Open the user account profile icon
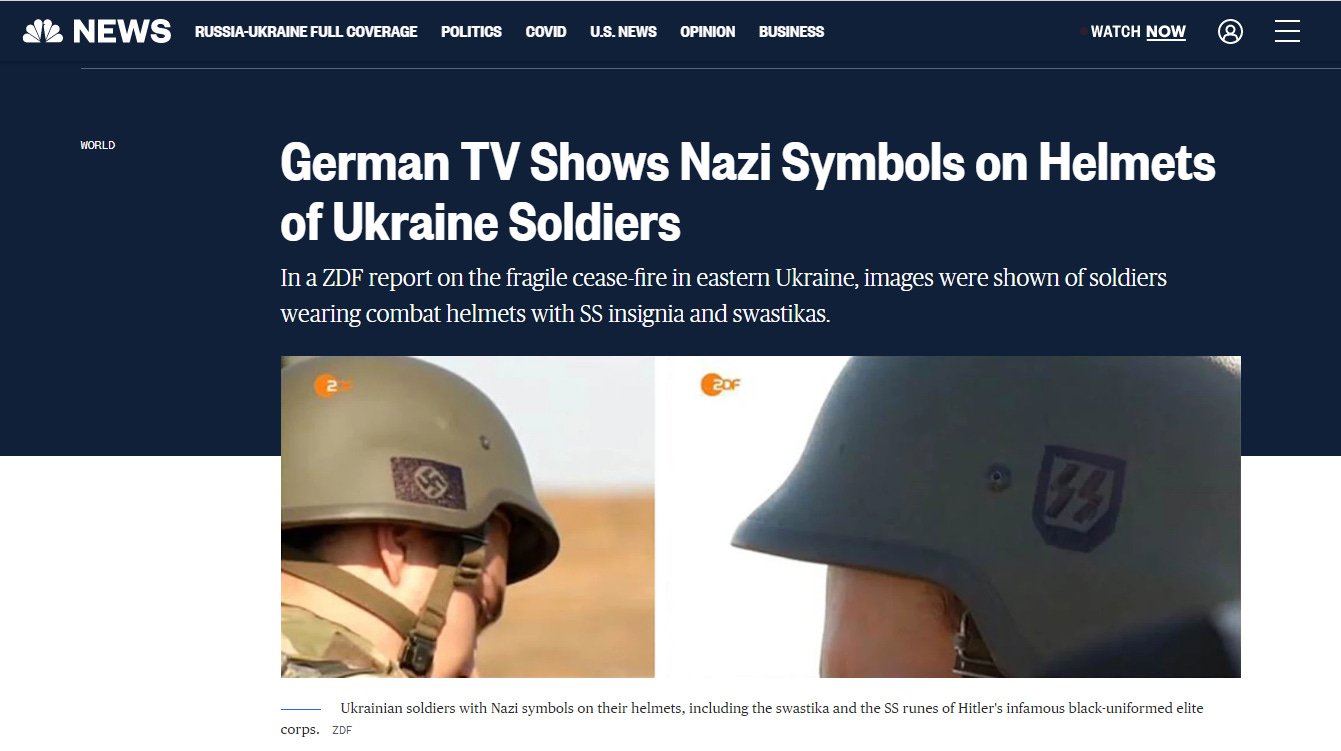Viewport: 1341px width, 751px height. [x=1230, y=32]
